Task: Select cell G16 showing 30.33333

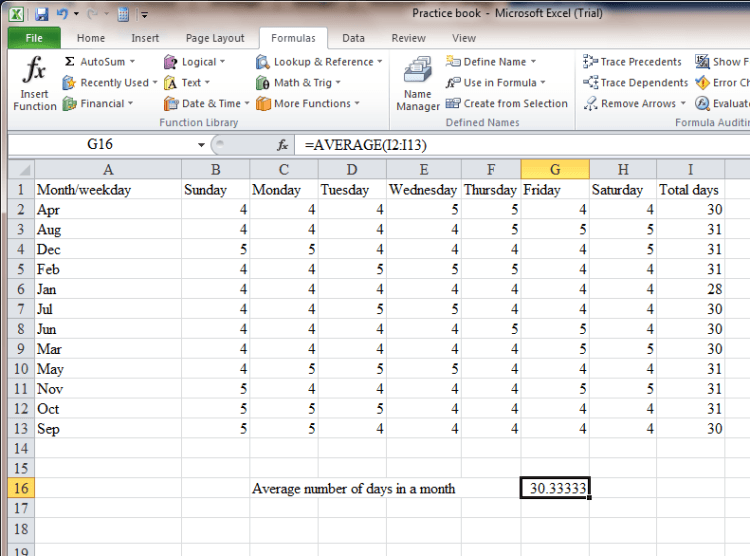Action: [555, 488]
